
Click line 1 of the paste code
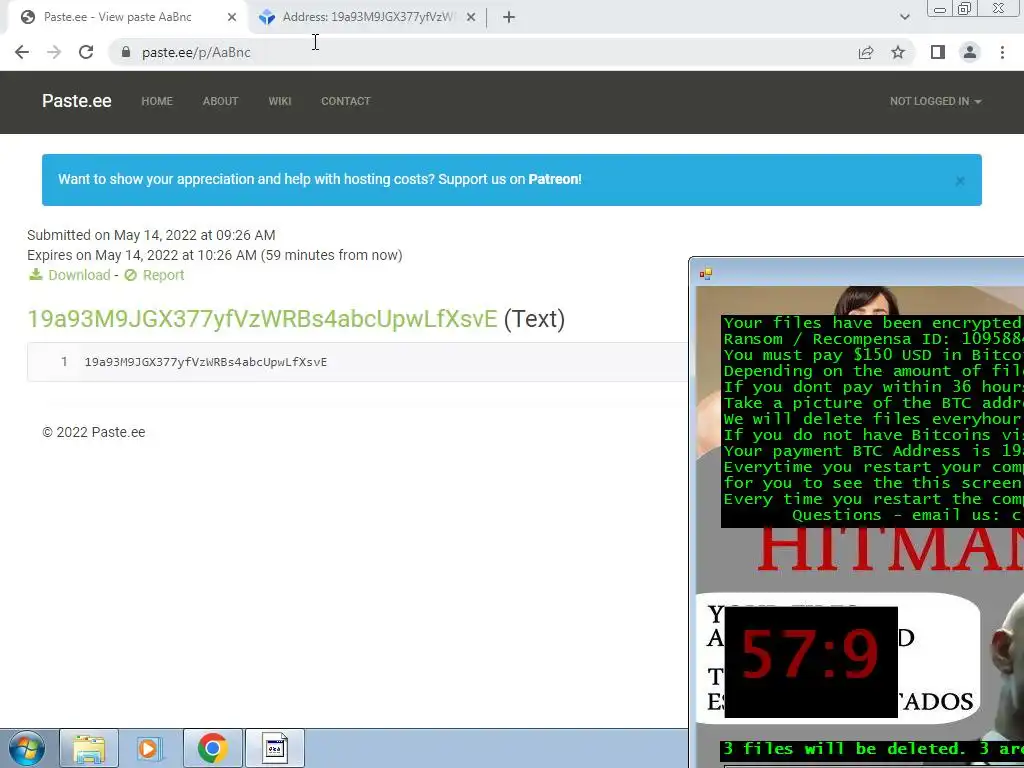coord(205,362)
